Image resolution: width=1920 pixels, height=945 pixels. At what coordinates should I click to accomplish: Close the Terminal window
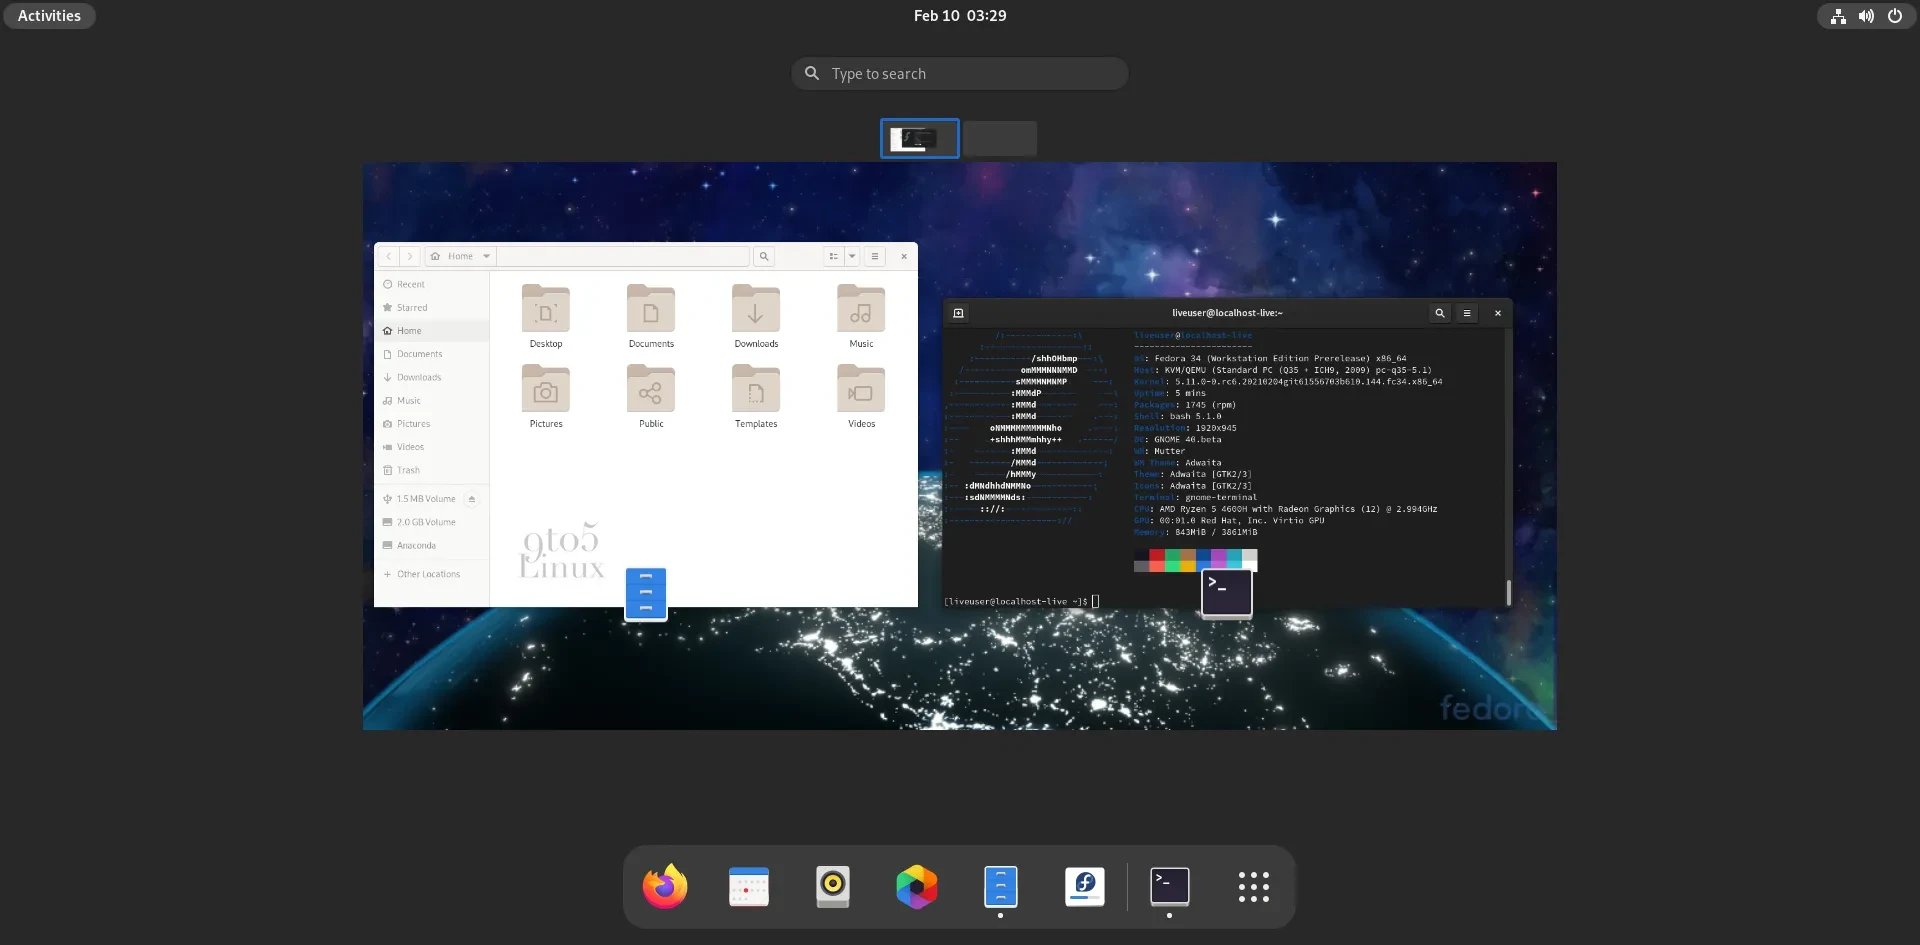click(1498, 314)
